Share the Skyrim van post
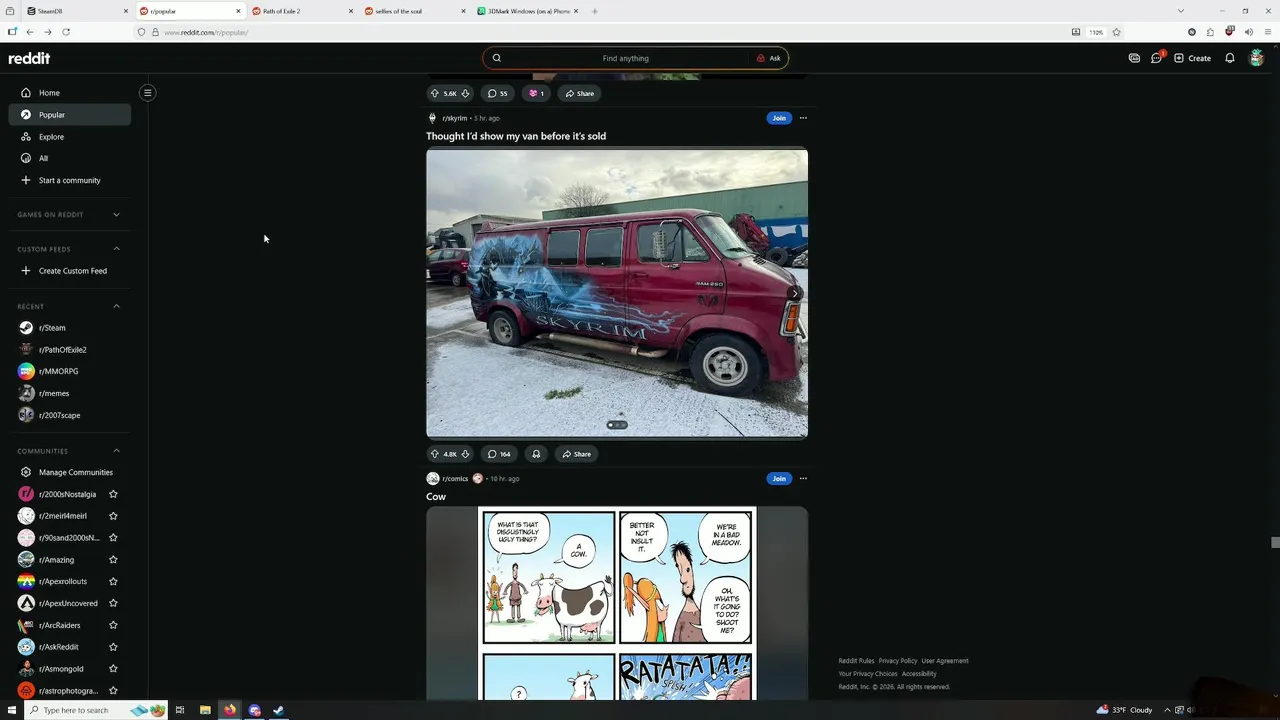The image size is (1280, 720). (x=576, y=454)
